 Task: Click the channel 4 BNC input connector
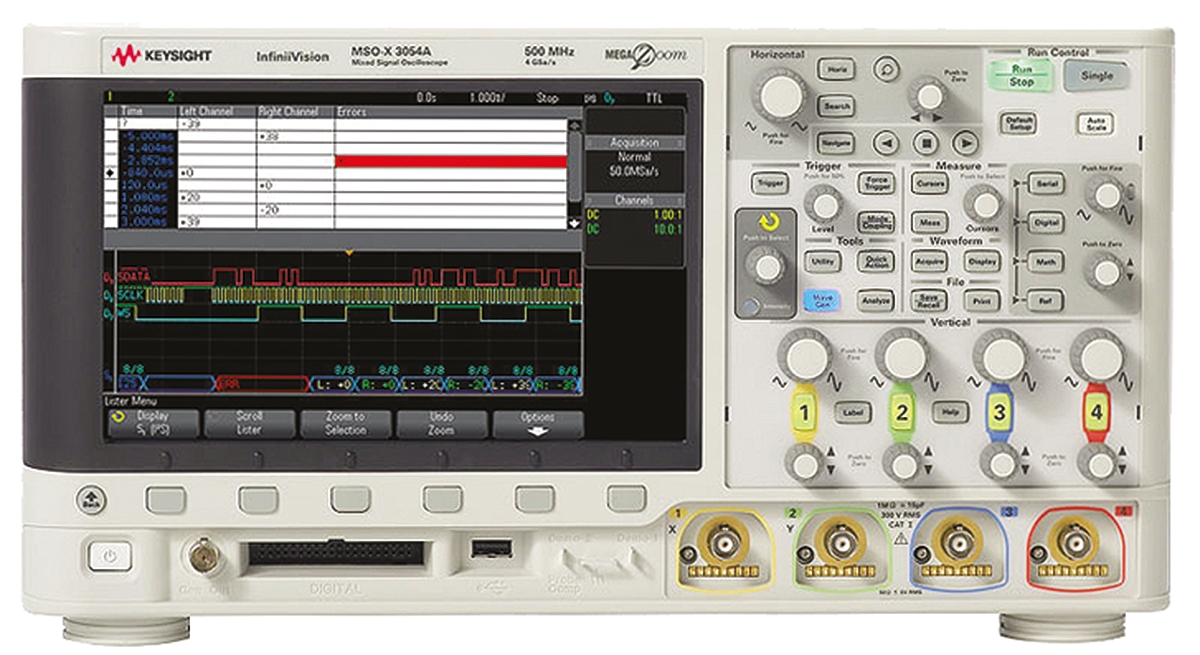(x=1076, y=544)
